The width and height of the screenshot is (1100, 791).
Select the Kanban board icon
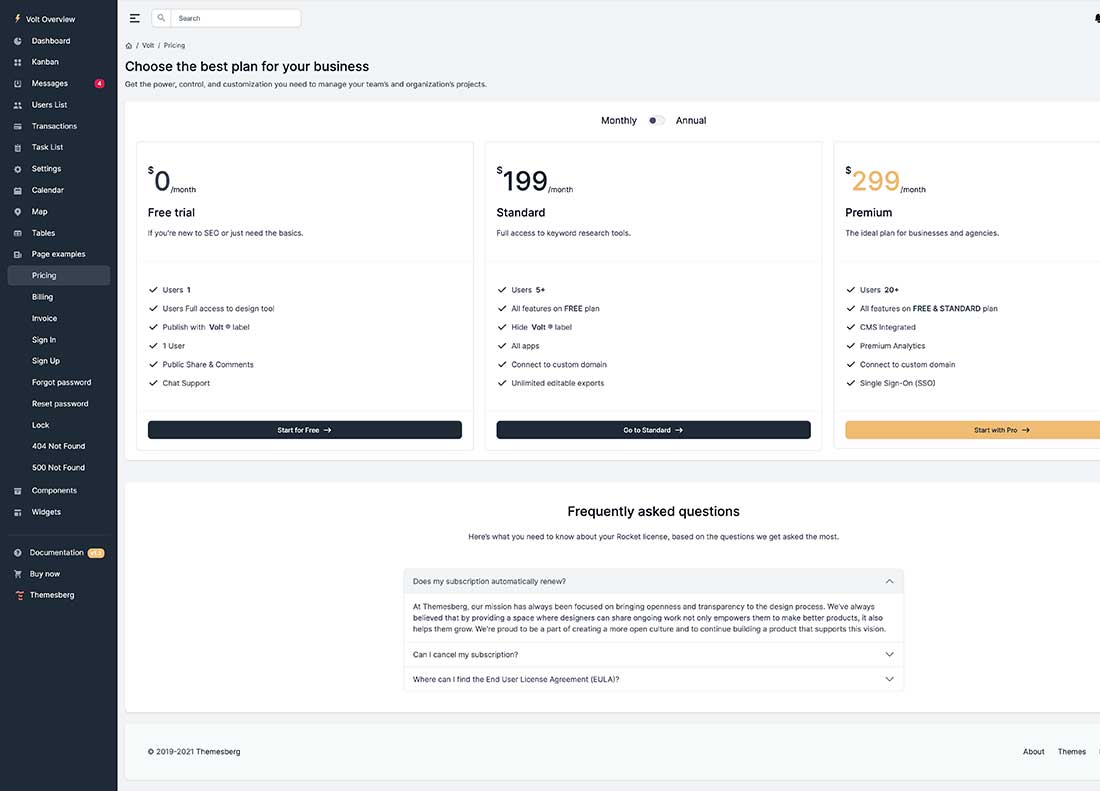[x=20, y=61]
